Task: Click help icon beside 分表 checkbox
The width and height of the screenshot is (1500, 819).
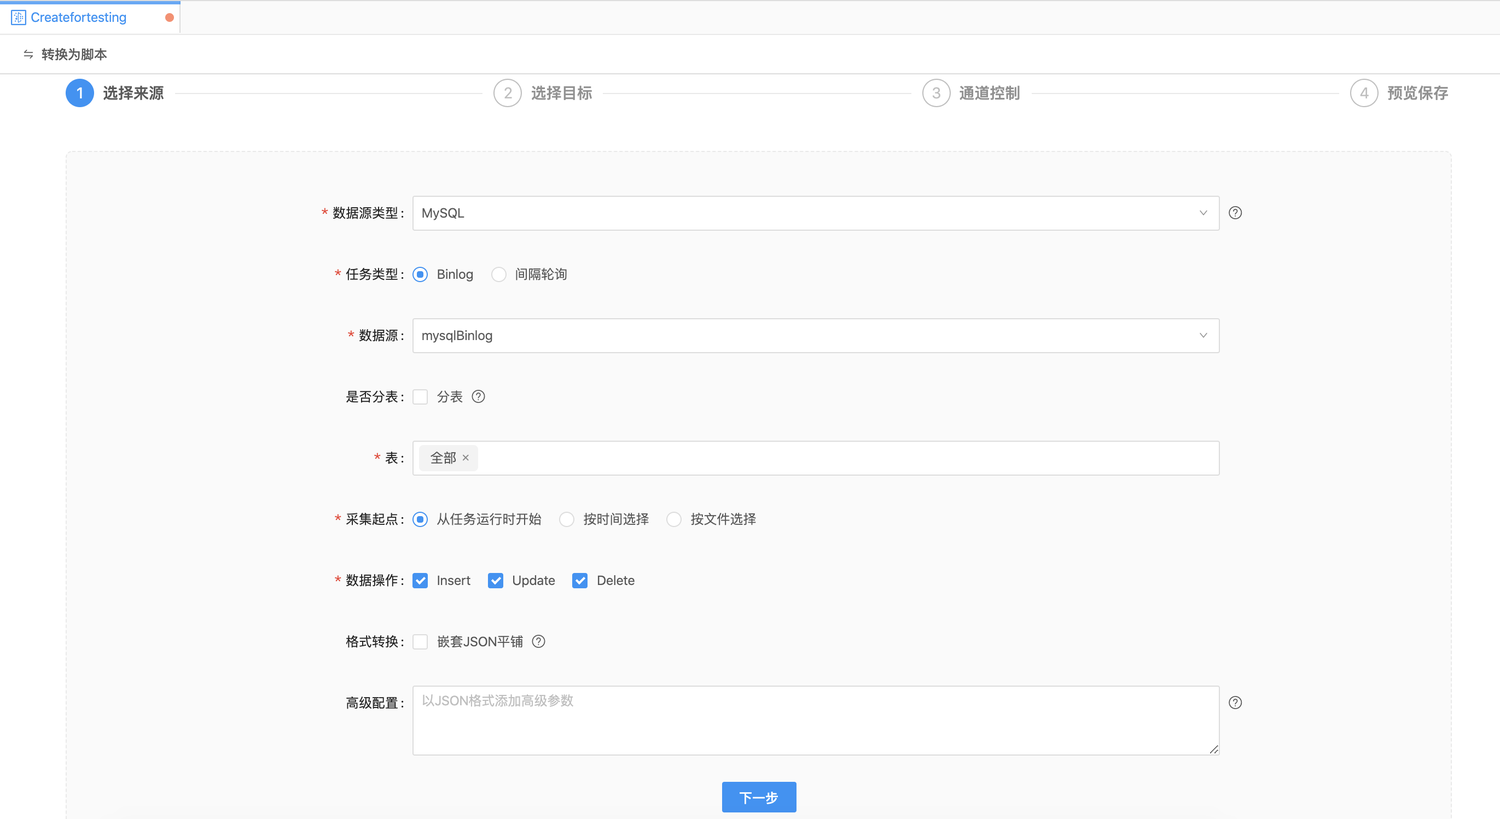Action: pos(479,397)
